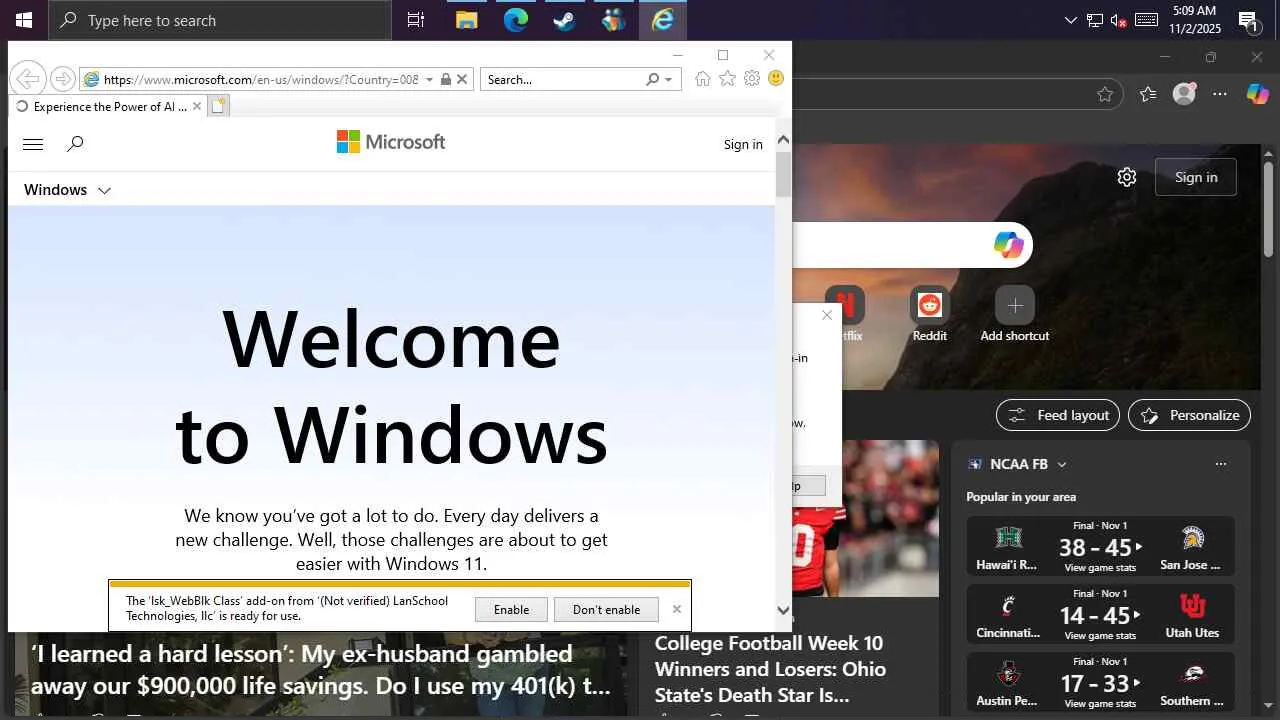Select the Internet Explorer taskbar icon
The width and height of the screenshot is (1280, 720).
(662, 20)
